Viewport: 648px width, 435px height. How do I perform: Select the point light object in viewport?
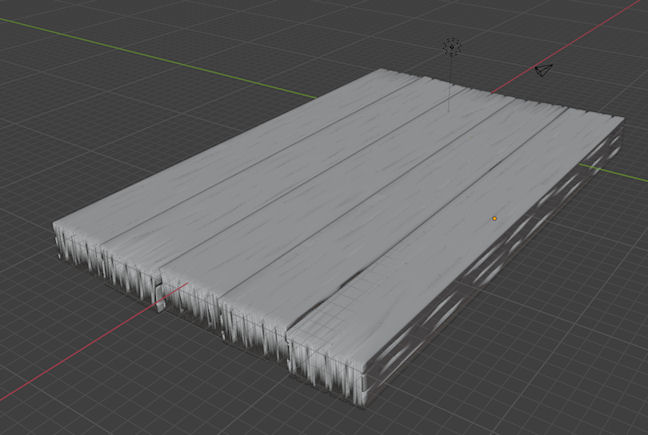pos(452,46)
